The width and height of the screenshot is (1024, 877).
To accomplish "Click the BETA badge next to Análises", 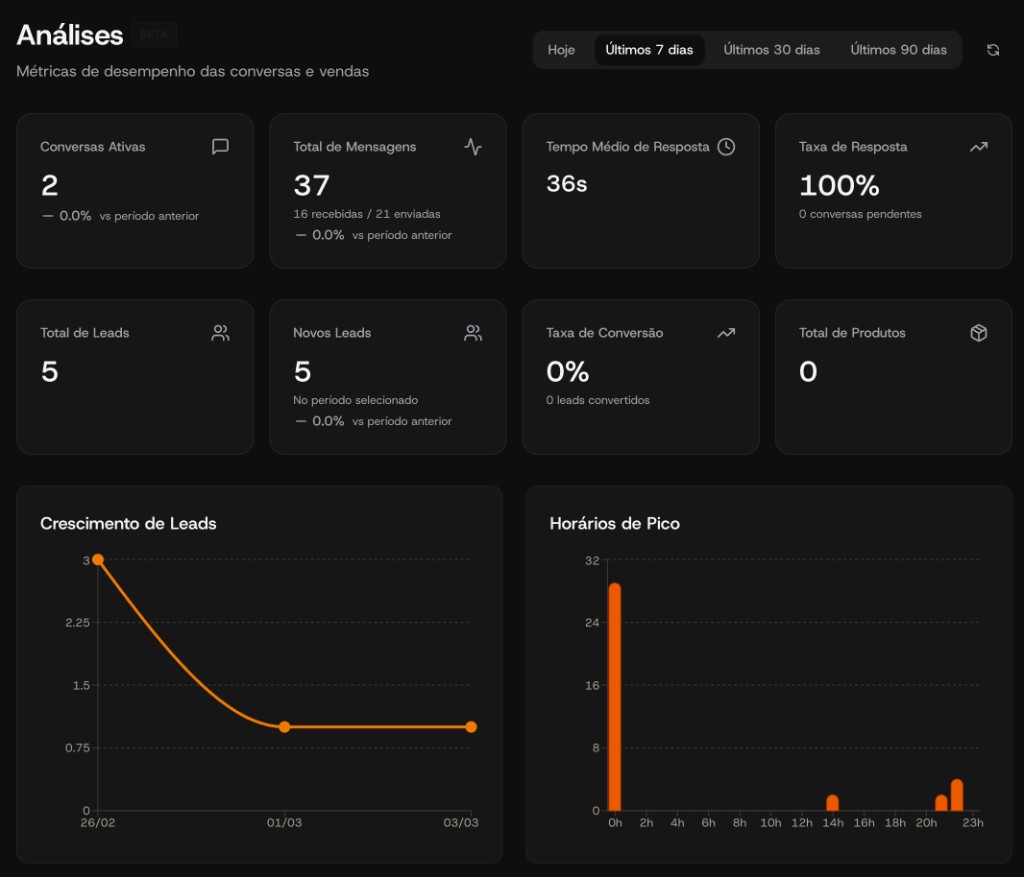I will pyautogui.click(x=154, y=34).
